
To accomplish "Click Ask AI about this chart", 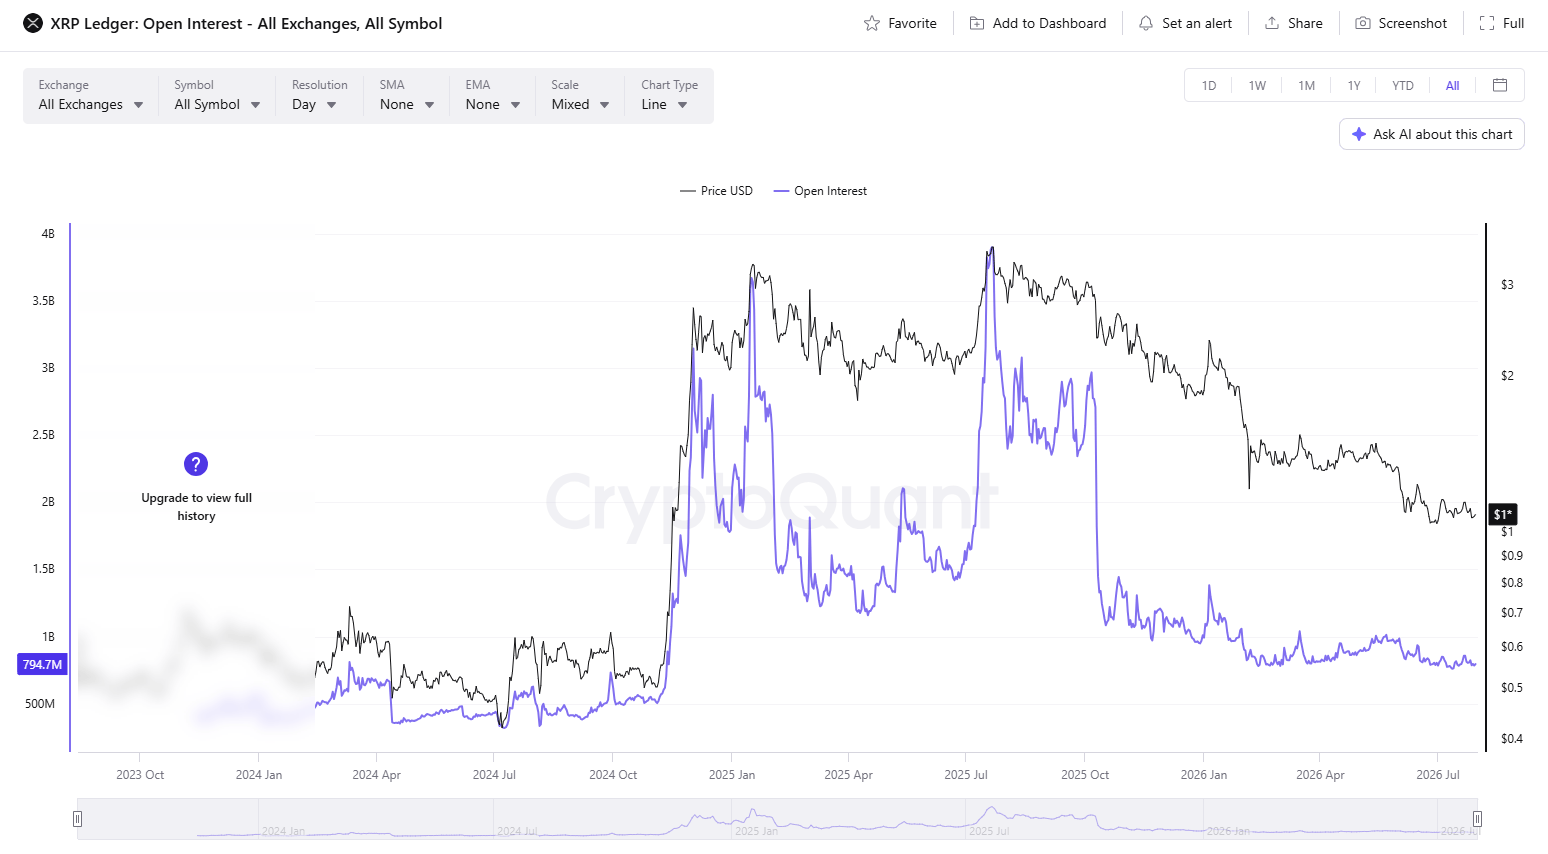I will coord(1432,134).
